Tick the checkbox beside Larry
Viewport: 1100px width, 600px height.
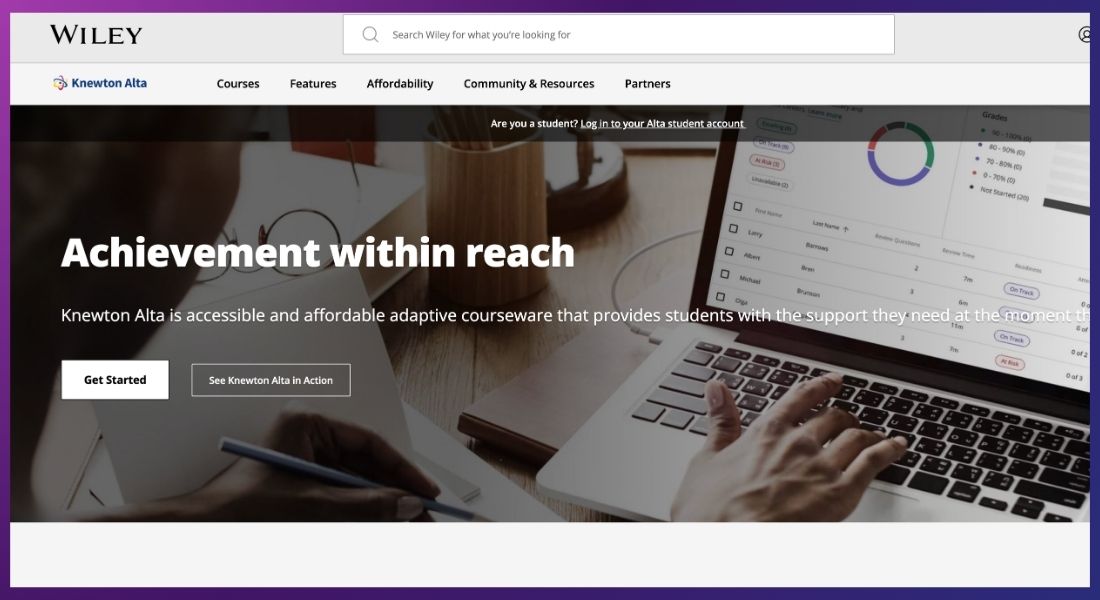pos(733,229)
